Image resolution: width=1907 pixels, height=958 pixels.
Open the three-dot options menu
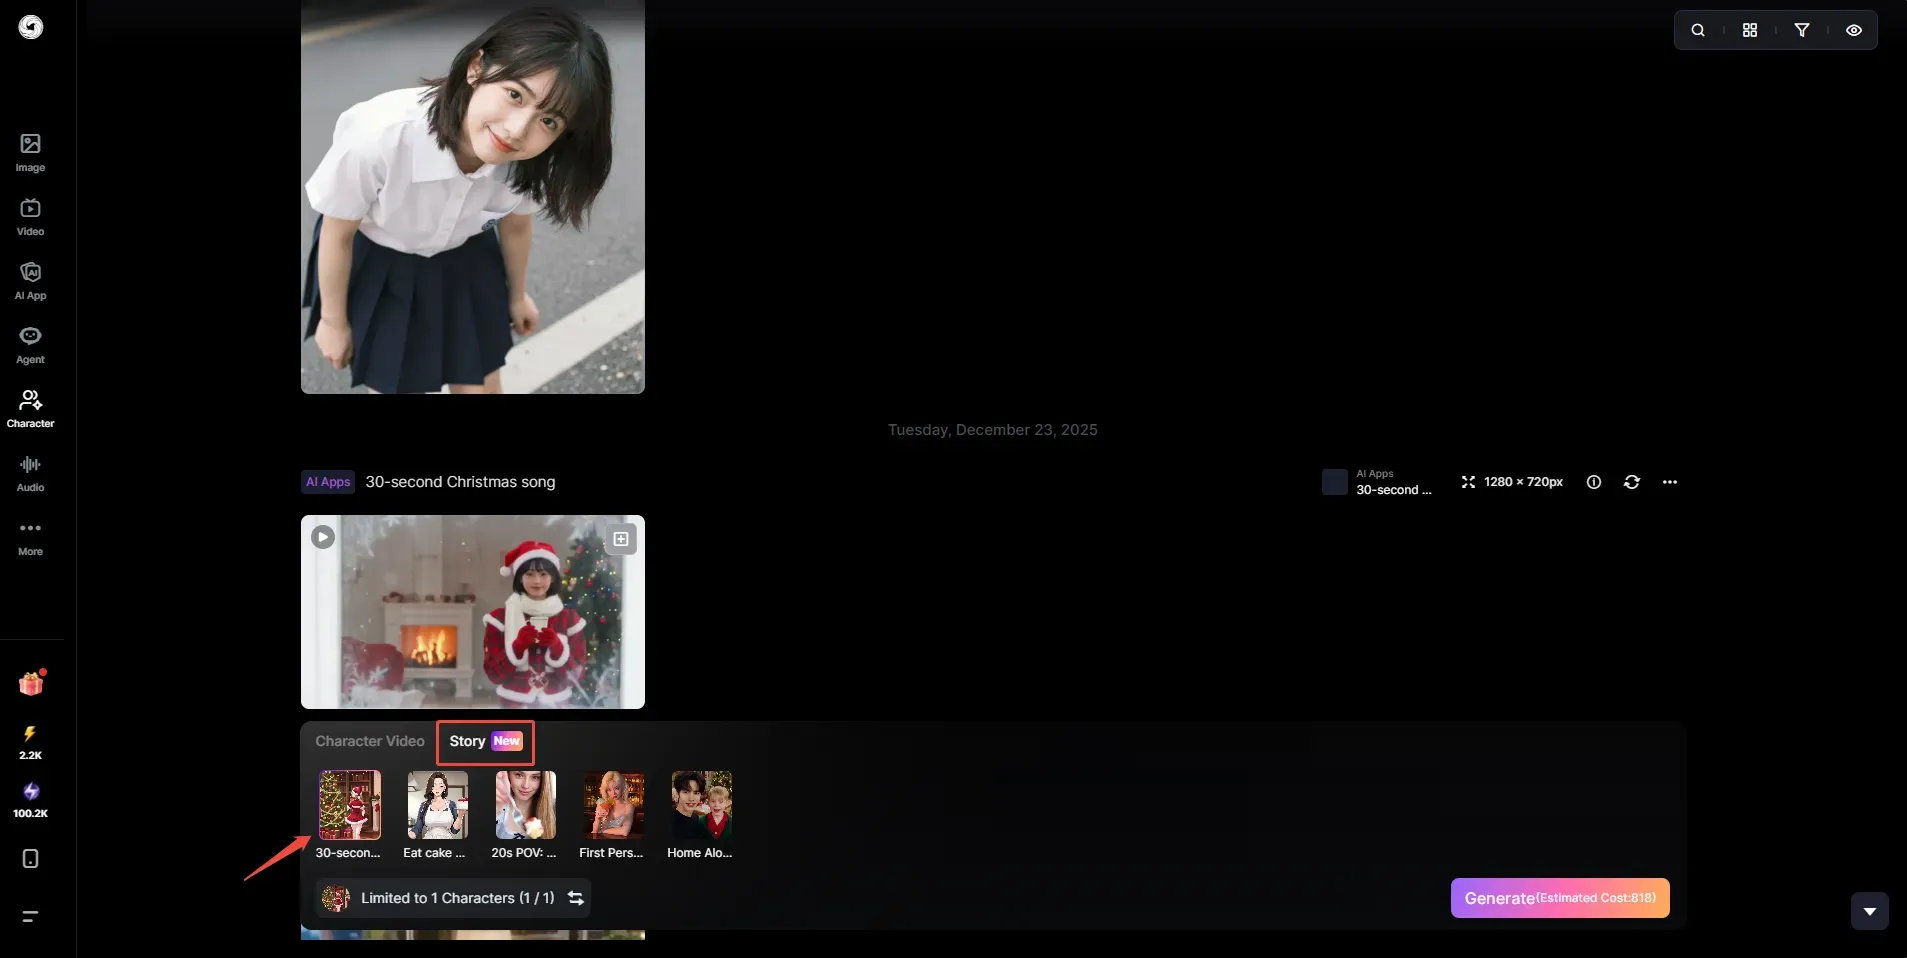tap(1670, 482)
